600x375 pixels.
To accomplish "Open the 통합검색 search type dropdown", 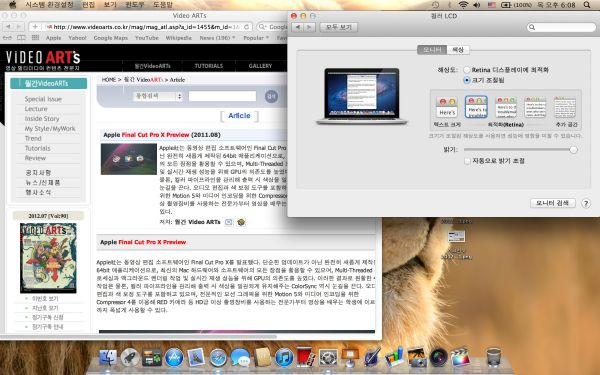I will pos(158,96).
